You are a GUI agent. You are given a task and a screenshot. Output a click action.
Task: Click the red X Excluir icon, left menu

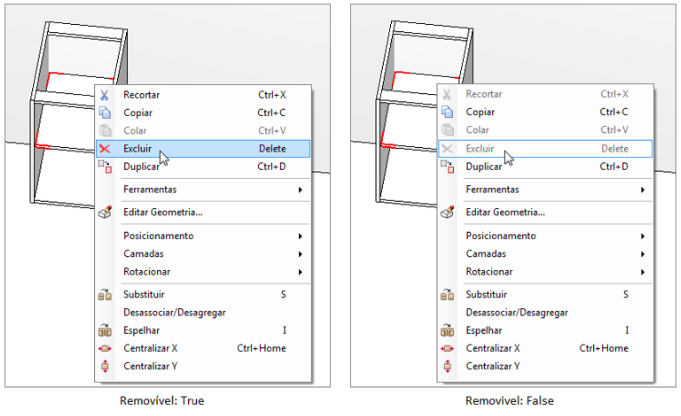click(105, 149)
